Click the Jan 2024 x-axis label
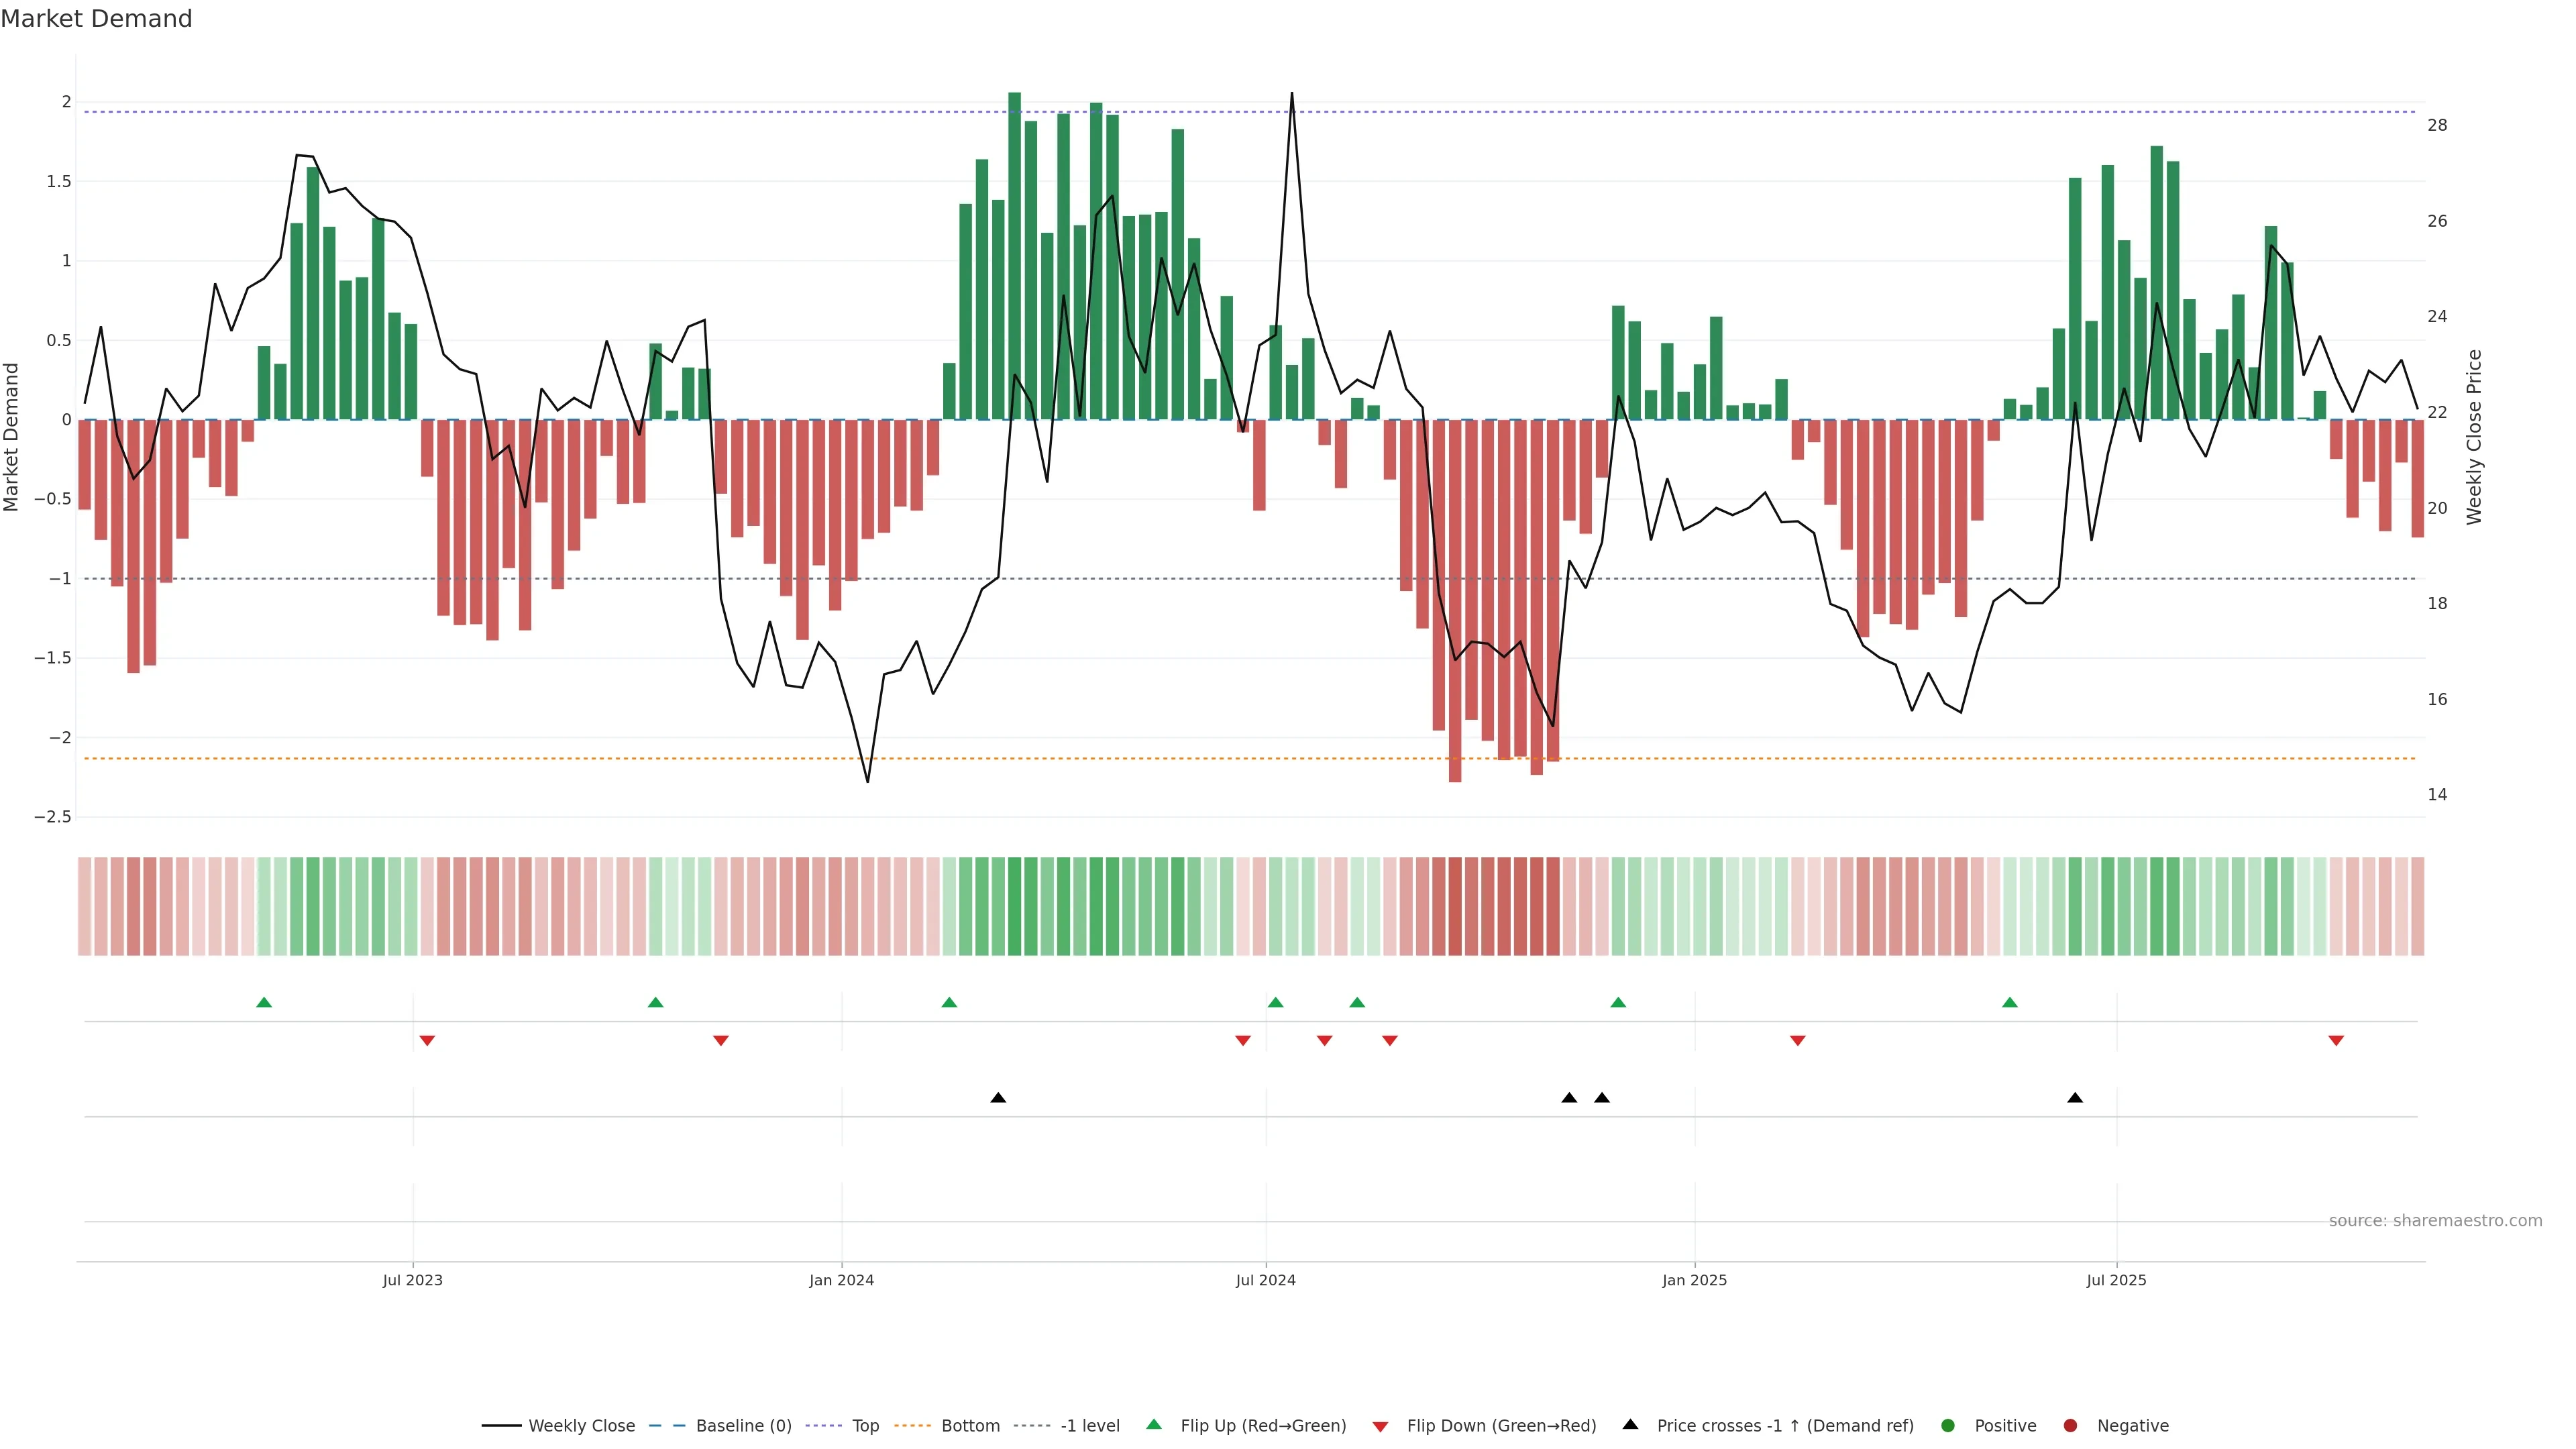Screen dimensions: 2576x1449 (x=841, y=1280)
